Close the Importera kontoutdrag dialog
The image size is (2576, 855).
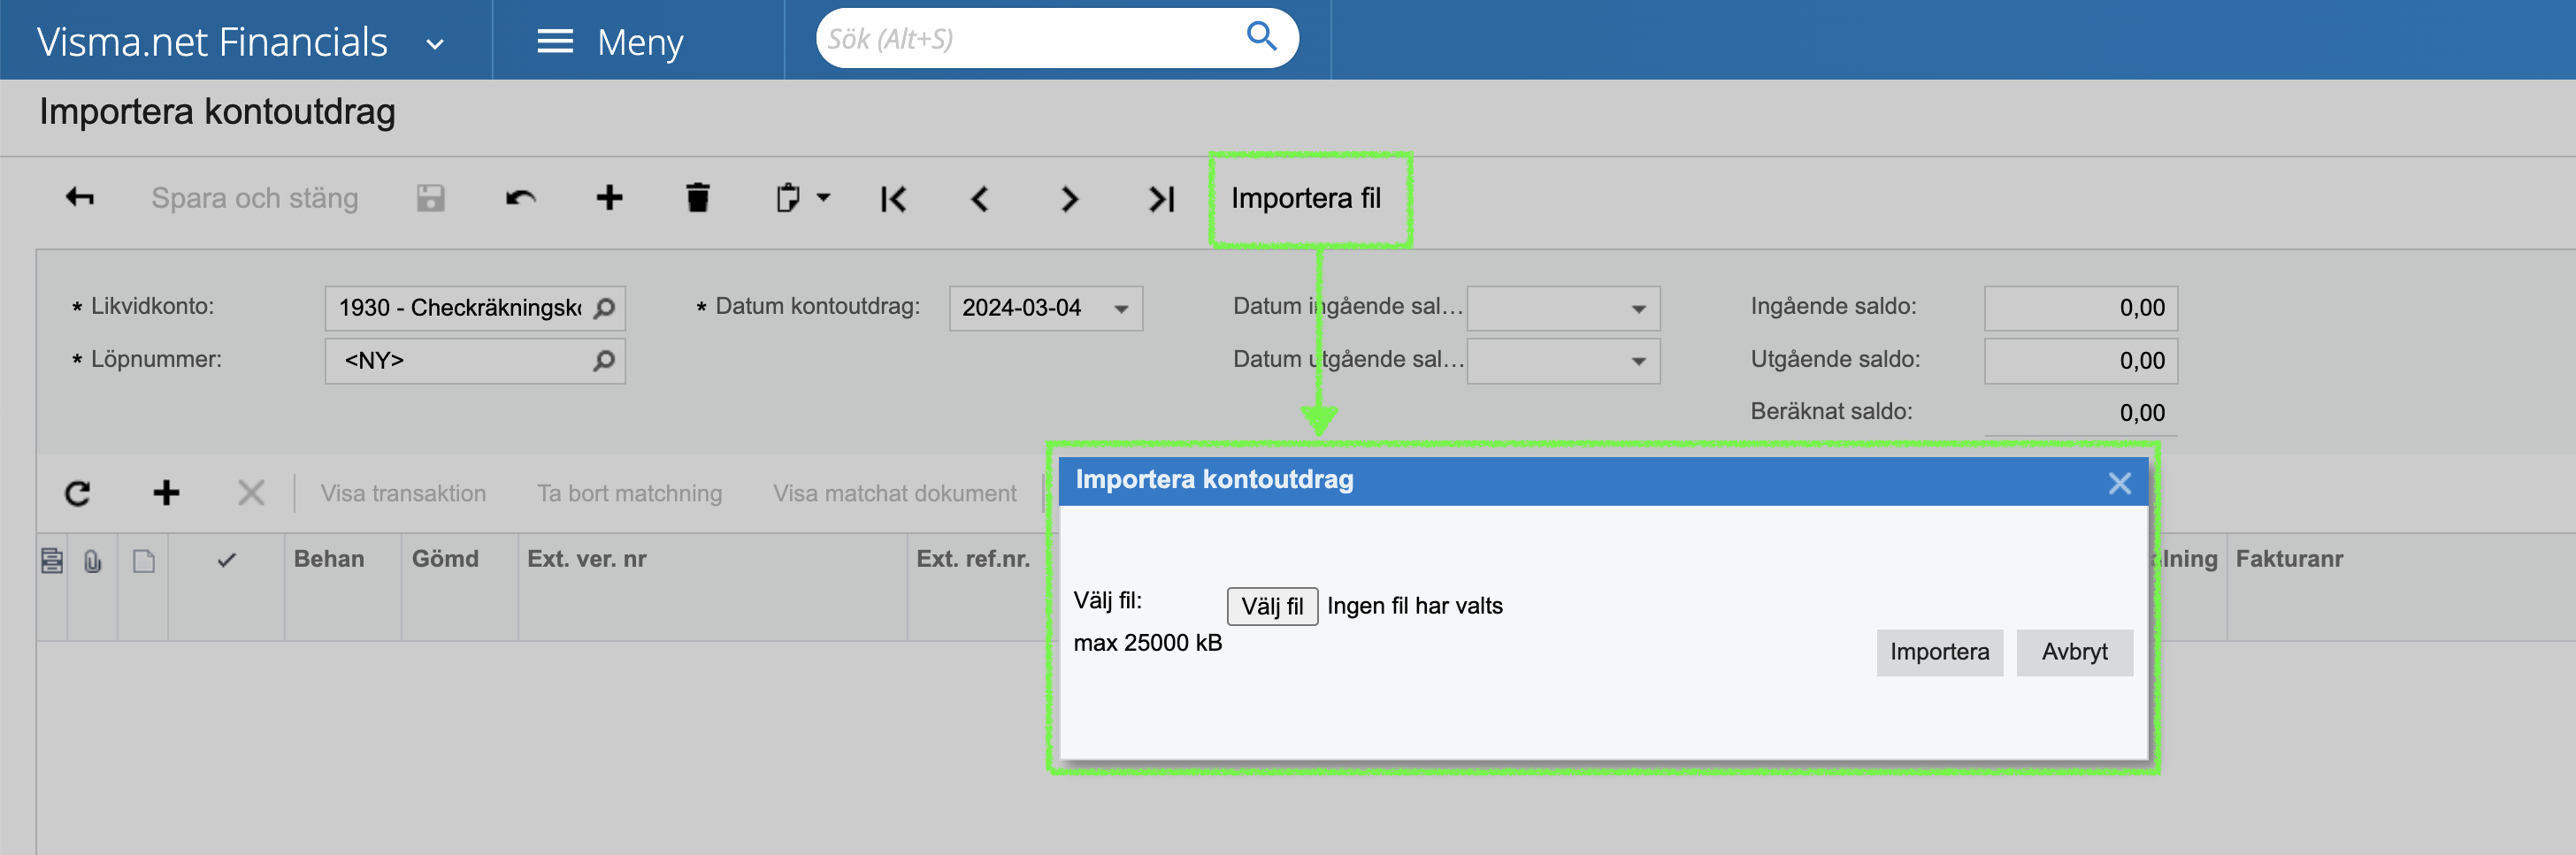(x=2119, y=484)
